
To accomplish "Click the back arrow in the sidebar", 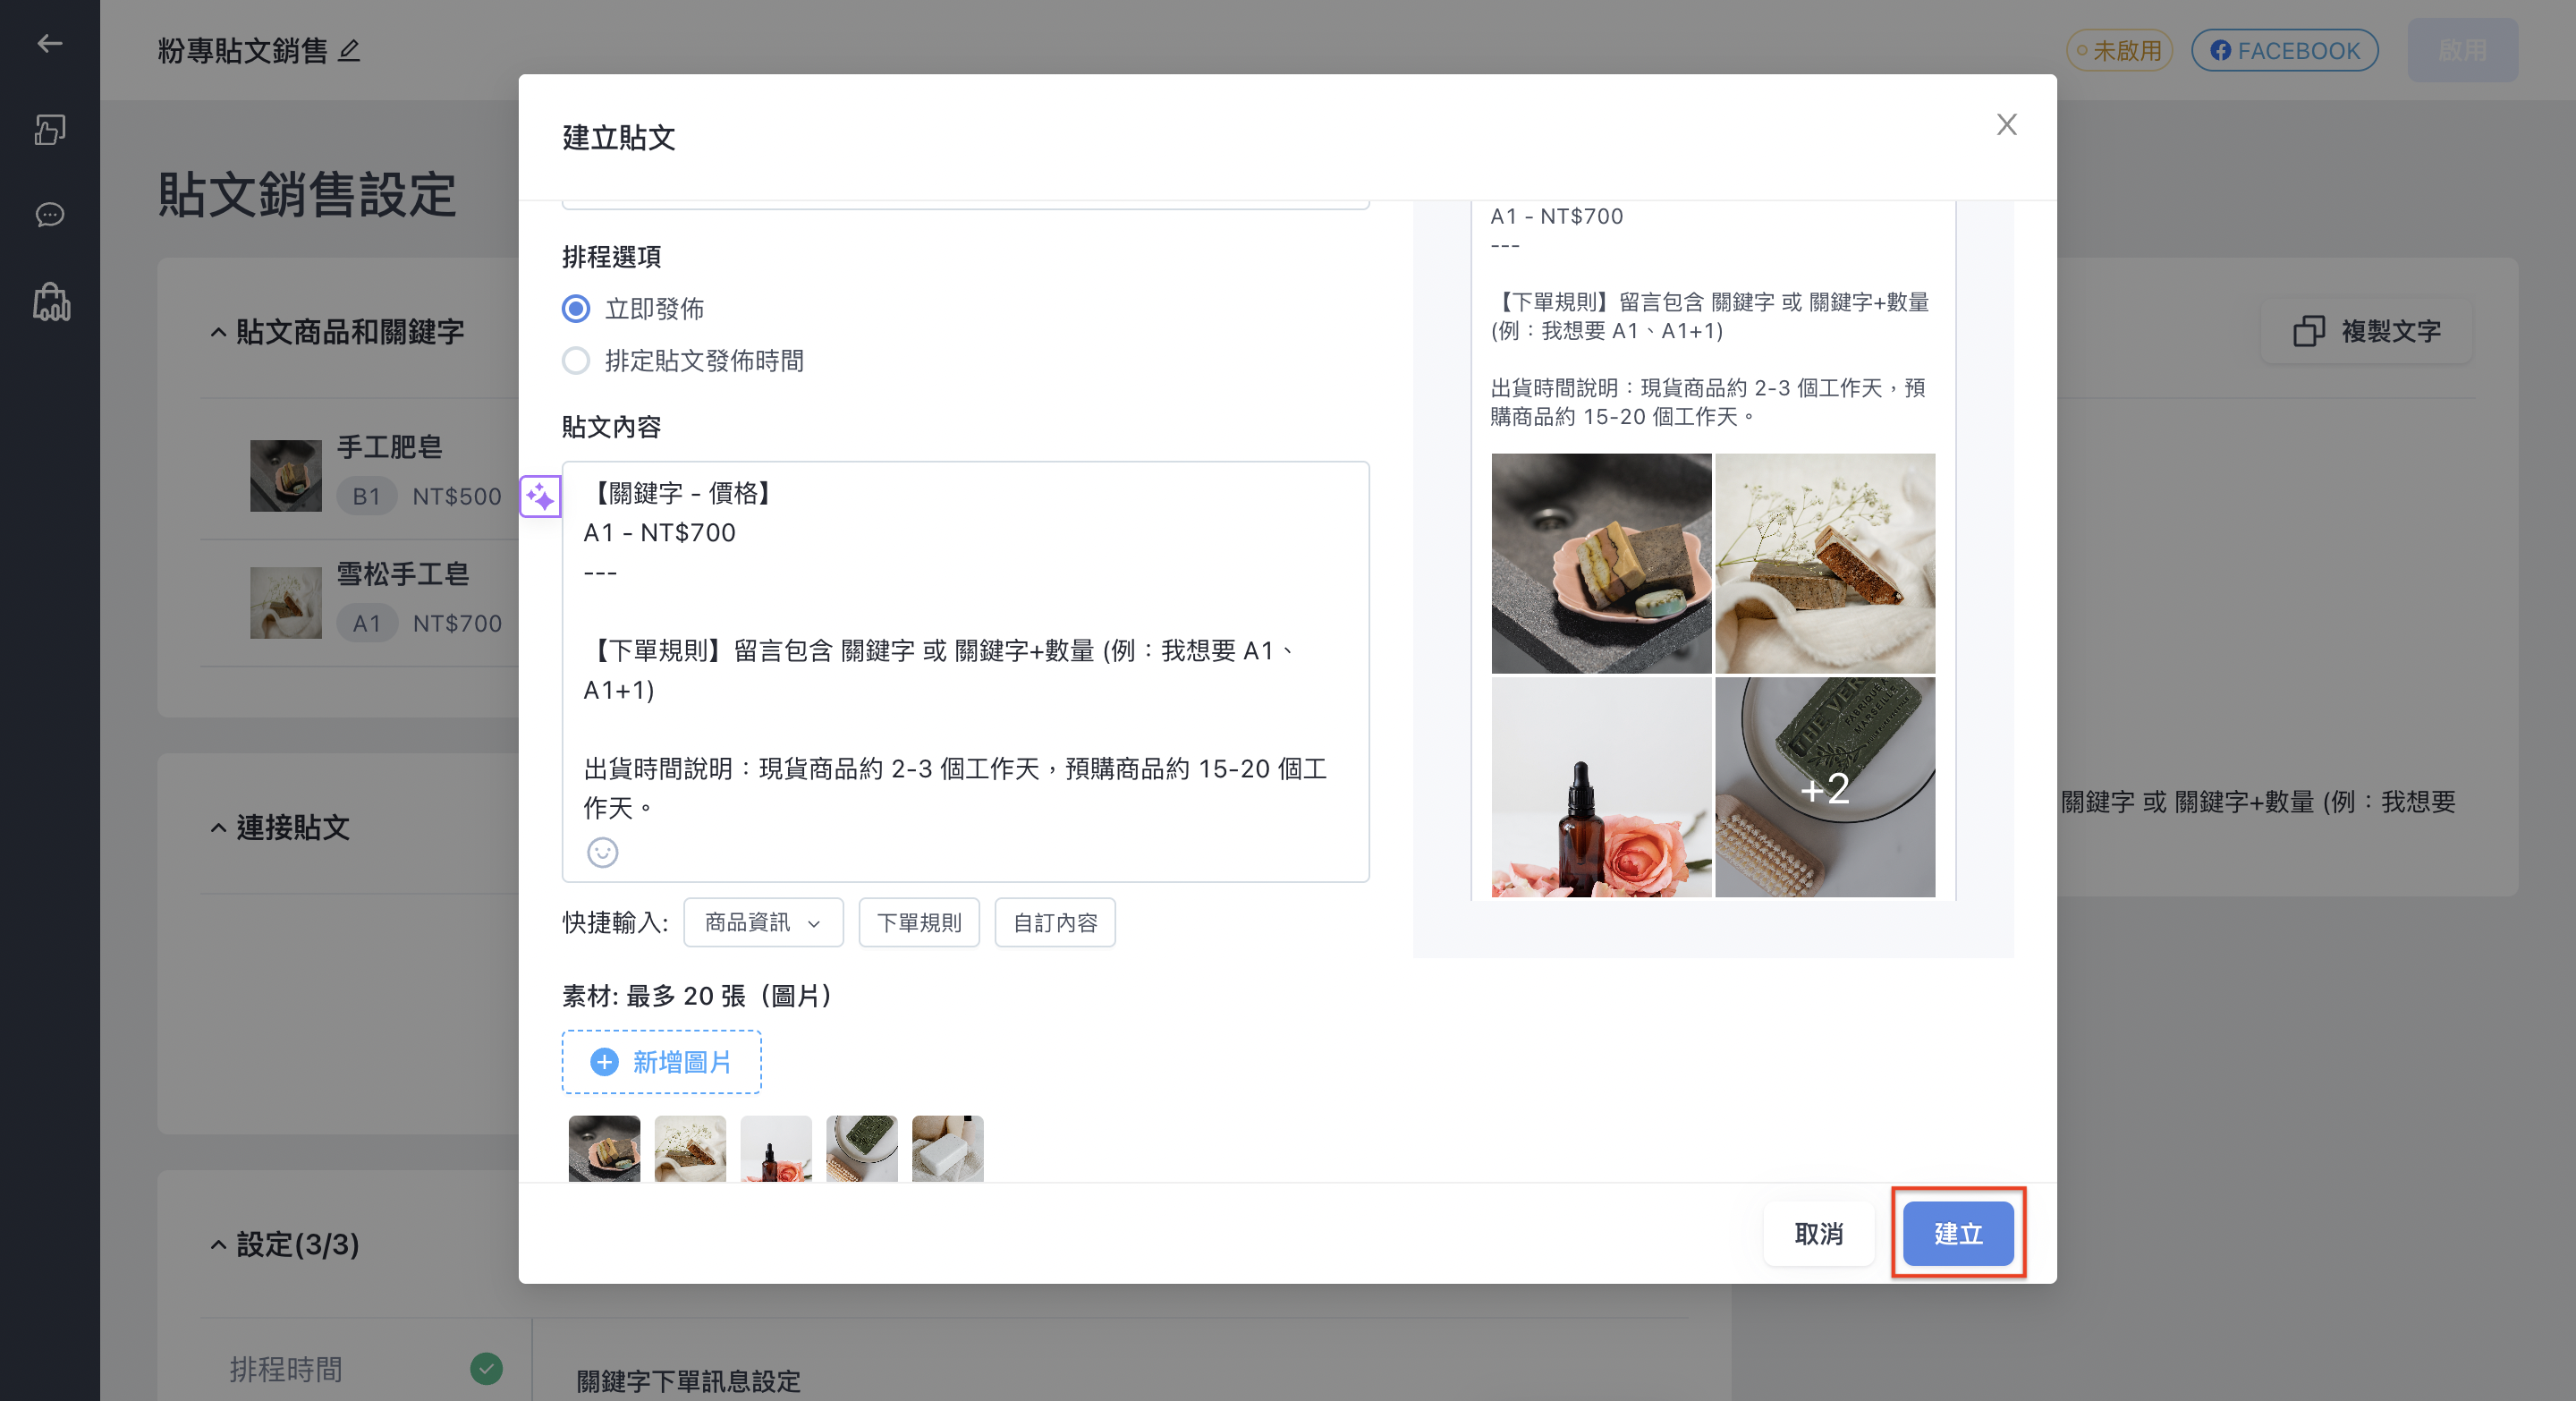I will [x=49, y=43].
